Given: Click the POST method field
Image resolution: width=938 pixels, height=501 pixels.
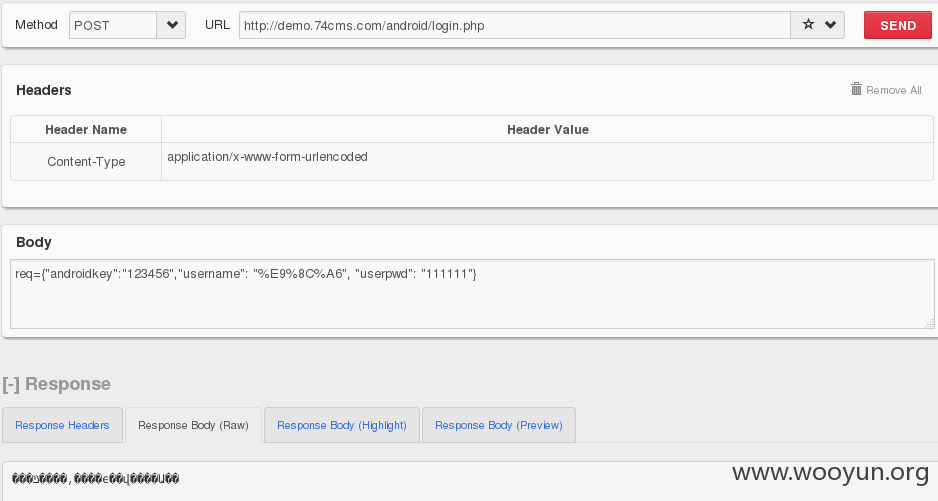Looking at the screenshot, I should click(113, 25).
